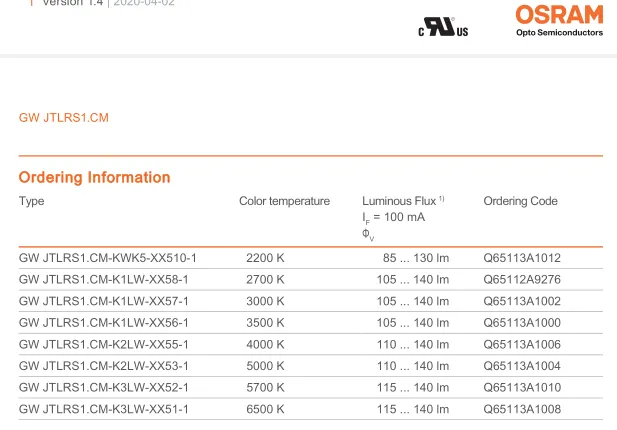Click the Luminous Flux column header

point(402,201)
